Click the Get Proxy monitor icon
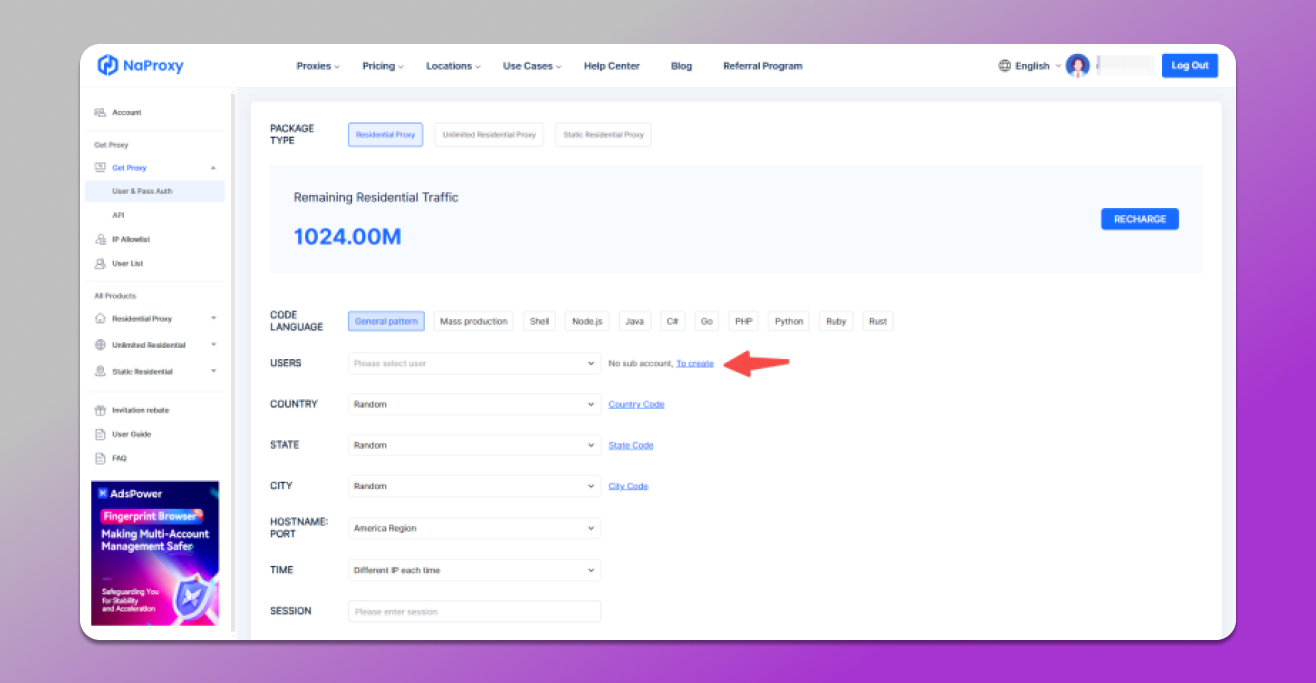This screenshot has height=683, width=1316. [x=100, y=168]
